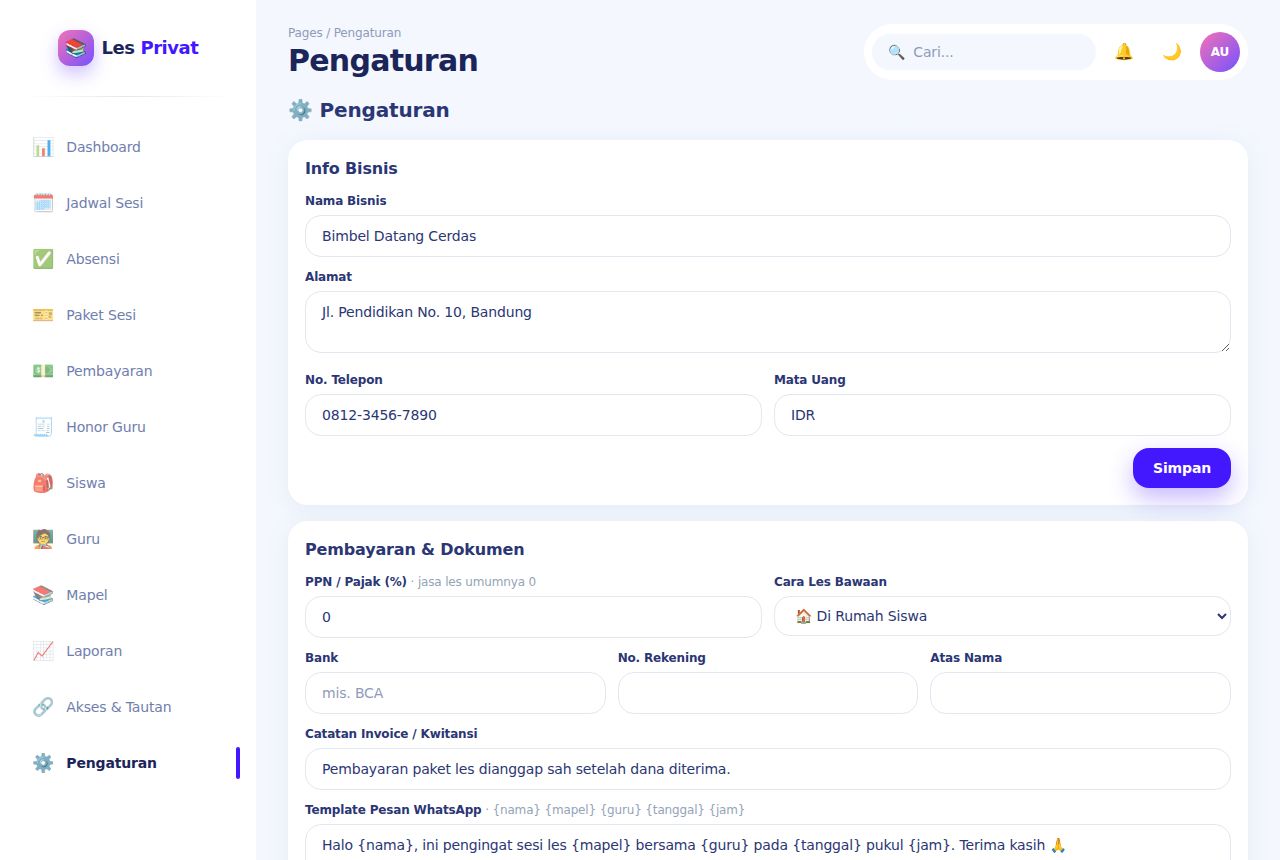Click the Simpan button in Info Bisnis
1280x860 pixels.
(x=1182, y=468)
